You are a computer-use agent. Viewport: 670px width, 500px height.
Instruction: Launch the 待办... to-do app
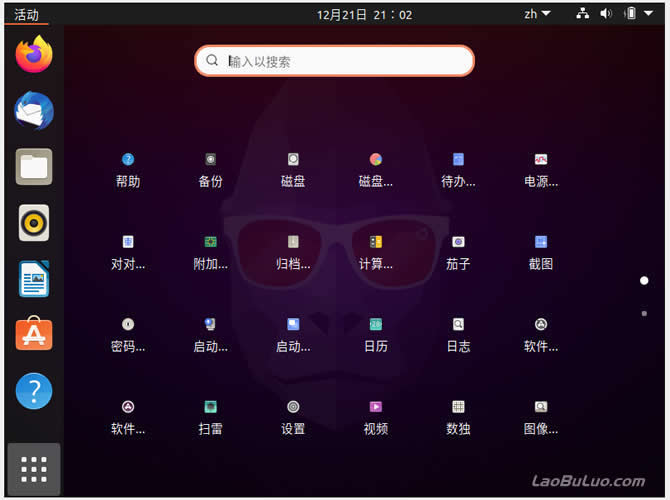pos(458,171)
